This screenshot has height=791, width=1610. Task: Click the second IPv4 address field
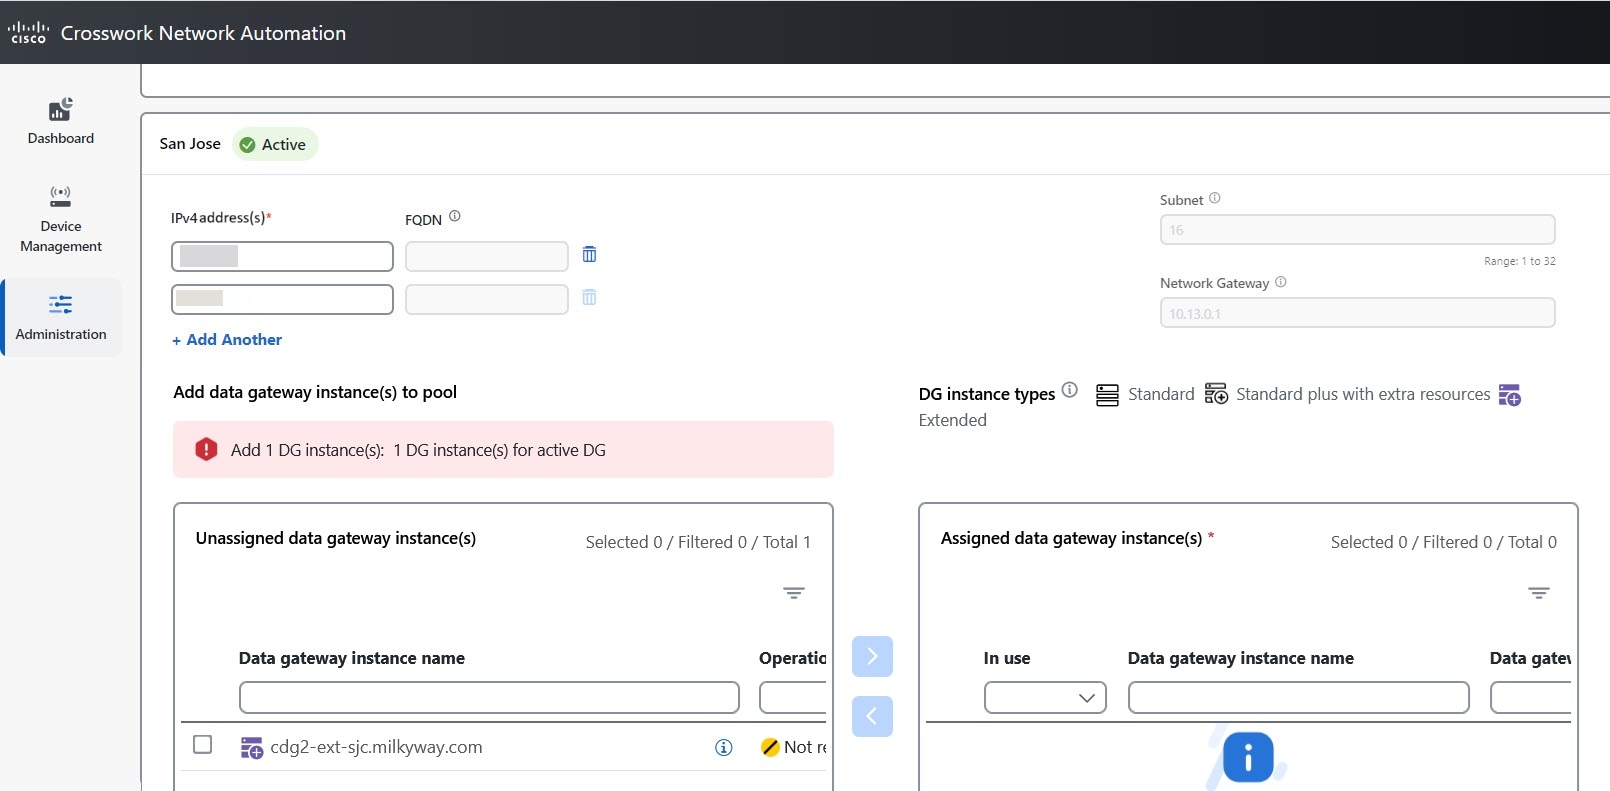click(282, 299)
